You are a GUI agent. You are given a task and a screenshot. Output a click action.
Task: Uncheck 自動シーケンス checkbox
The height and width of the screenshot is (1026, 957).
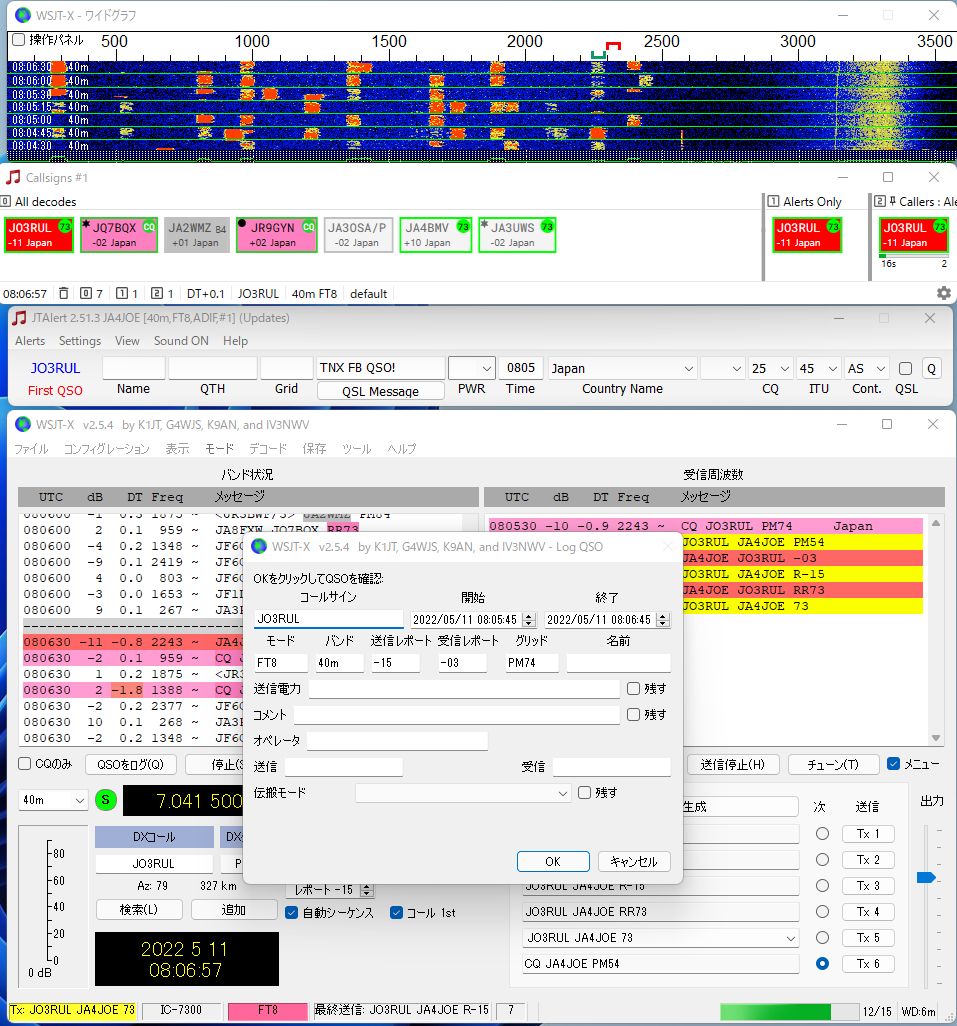[292, 913]
